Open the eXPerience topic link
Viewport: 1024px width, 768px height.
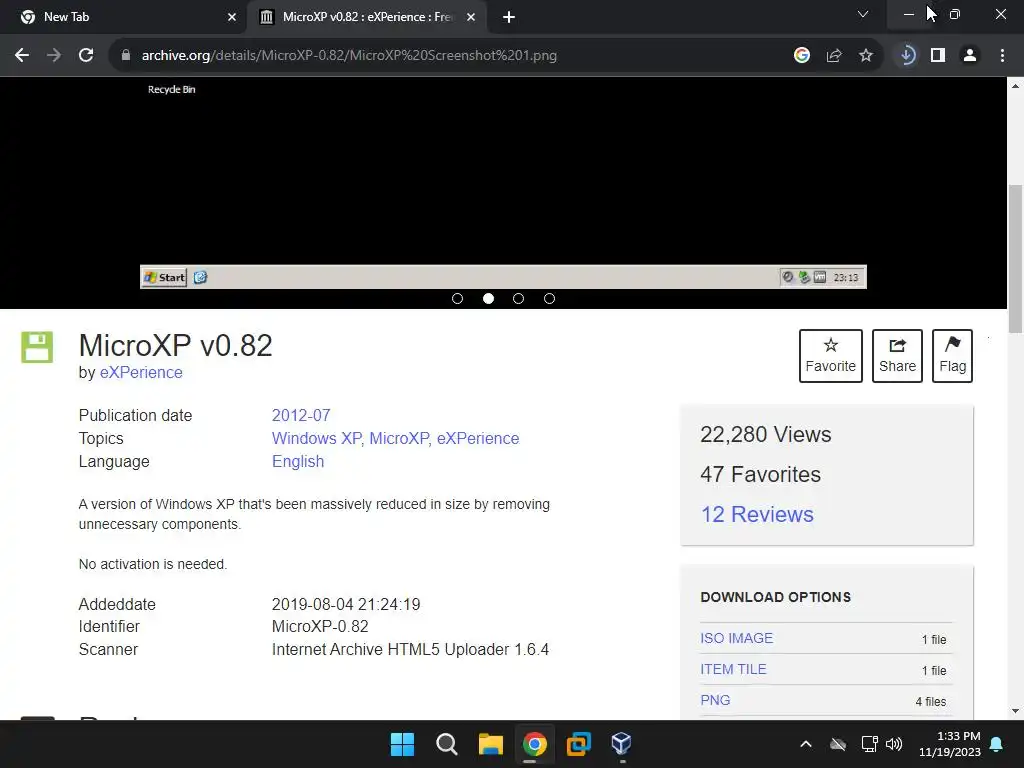point(478,438)
